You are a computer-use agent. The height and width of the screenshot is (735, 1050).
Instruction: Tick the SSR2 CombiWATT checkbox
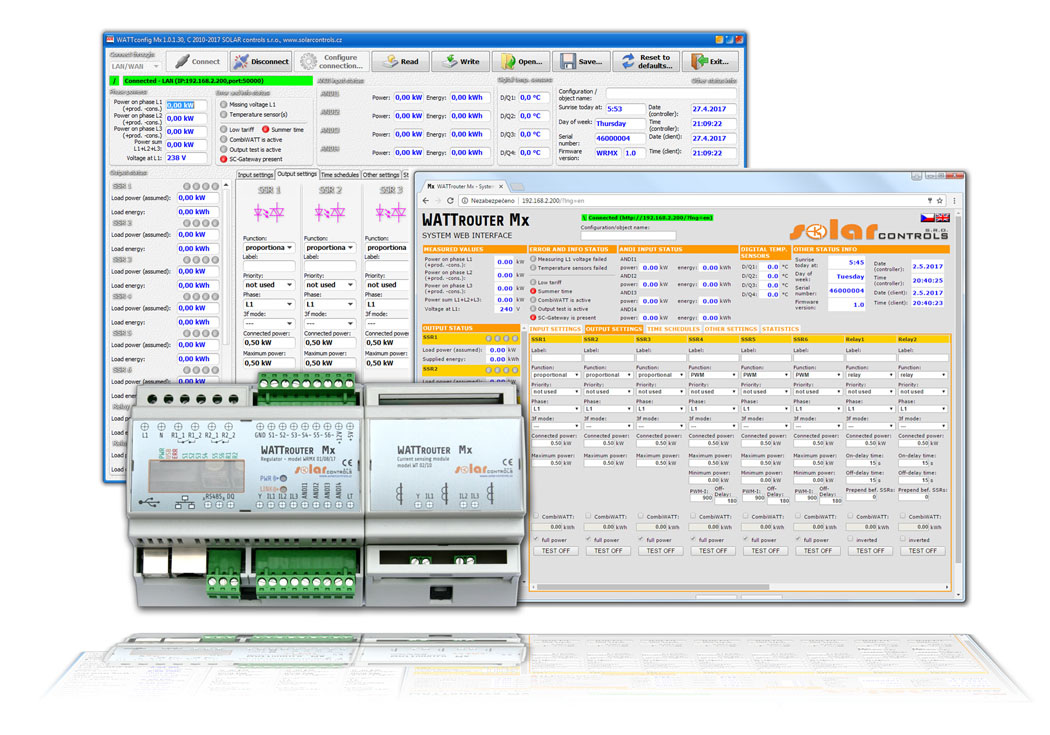588,516
